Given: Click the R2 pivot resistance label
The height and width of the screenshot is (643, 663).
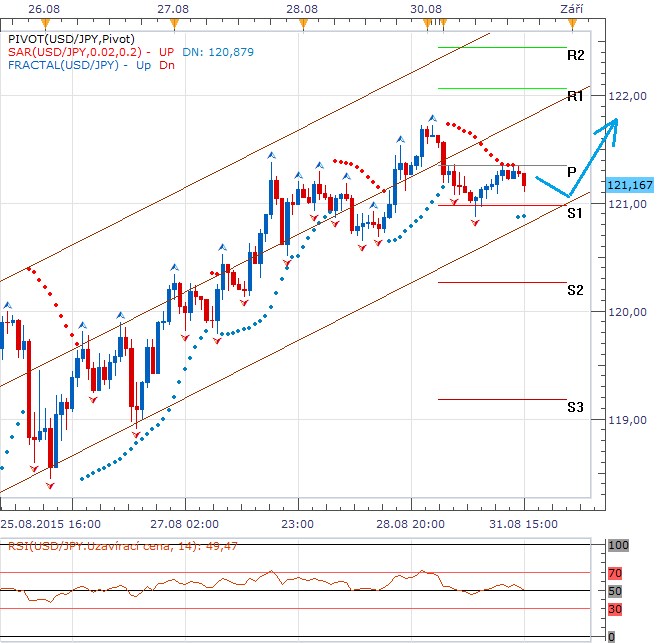Looking at the screenshot, I should 575,55.
